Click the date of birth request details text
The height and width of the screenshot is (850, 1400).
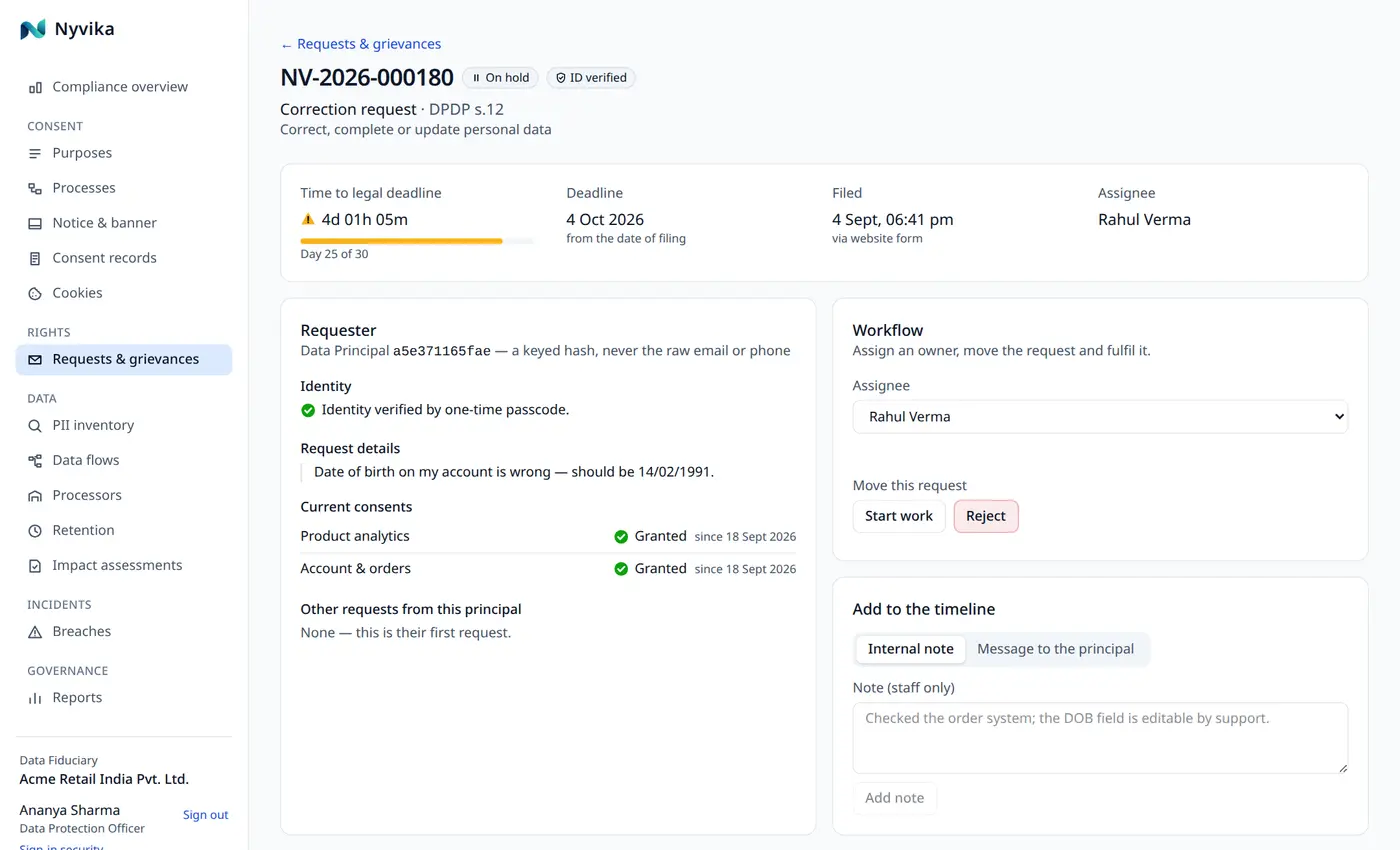point(514,472)
